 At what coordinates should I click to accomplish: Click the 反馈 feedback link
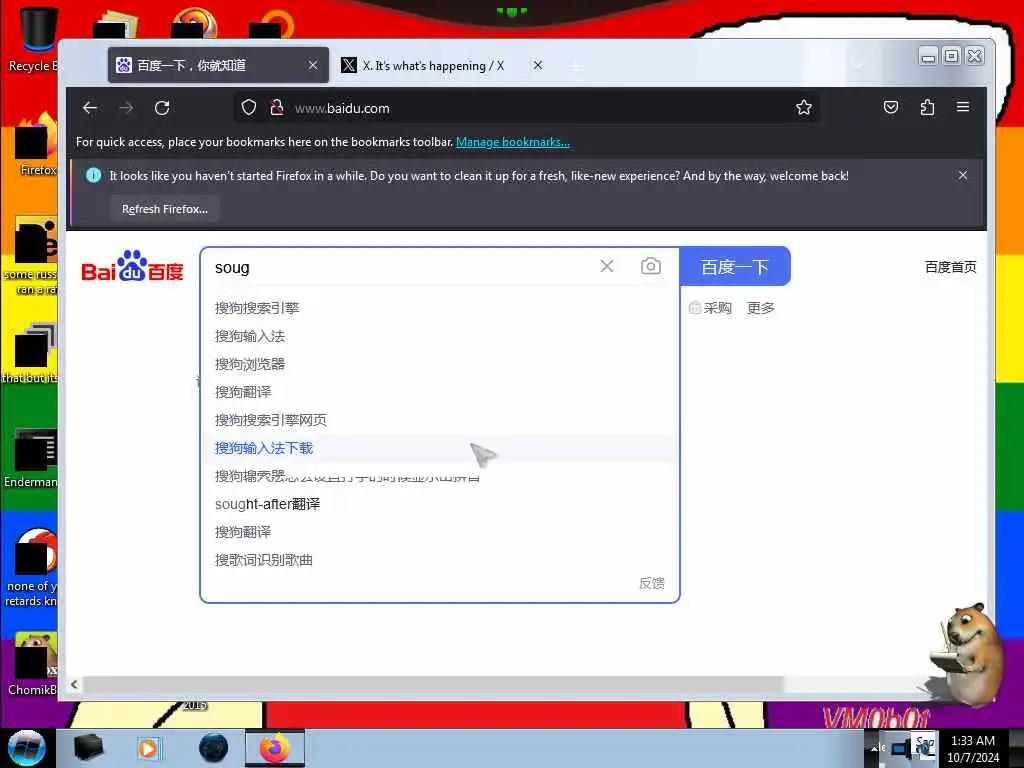pyautogui.click(x=651, y=583)
